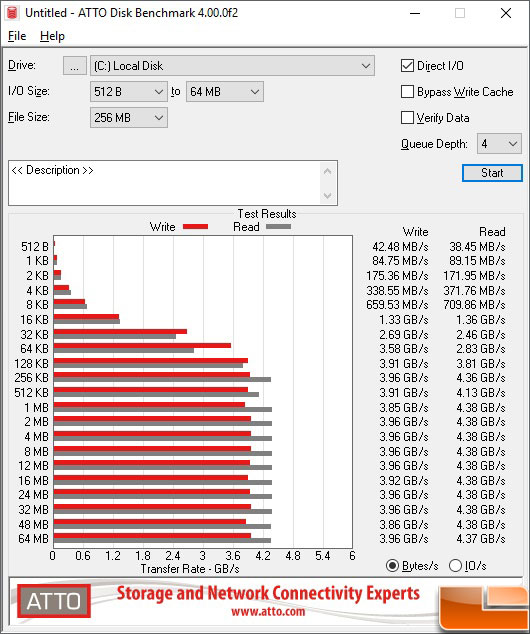Image resolution: width=530 pixels, height=634 pixels.
Task: Open the minimum I/O Size 512 B dropdown
Action: click(129, 92)
